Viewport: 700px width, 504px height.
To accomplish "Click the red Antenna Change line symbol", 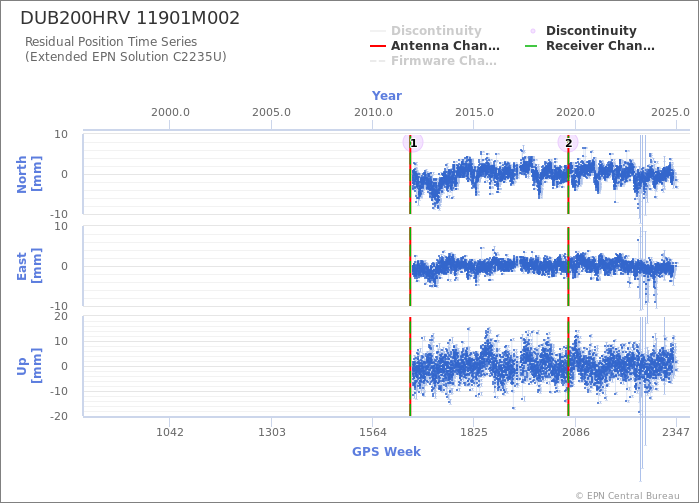I will pyautogui.click(x=378, y=46).
